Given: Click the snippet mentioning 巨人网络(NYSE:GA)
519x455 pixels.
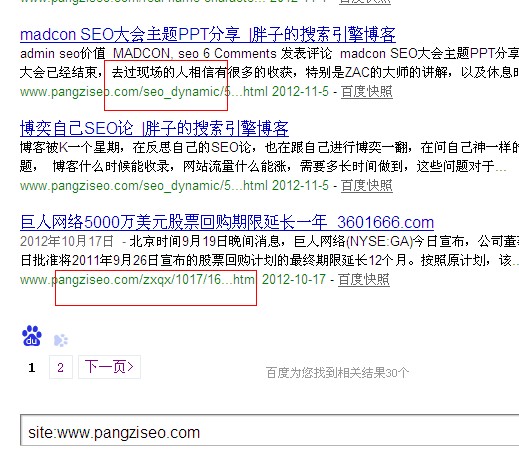Looking at the screenshot, I should coord(269,251).
